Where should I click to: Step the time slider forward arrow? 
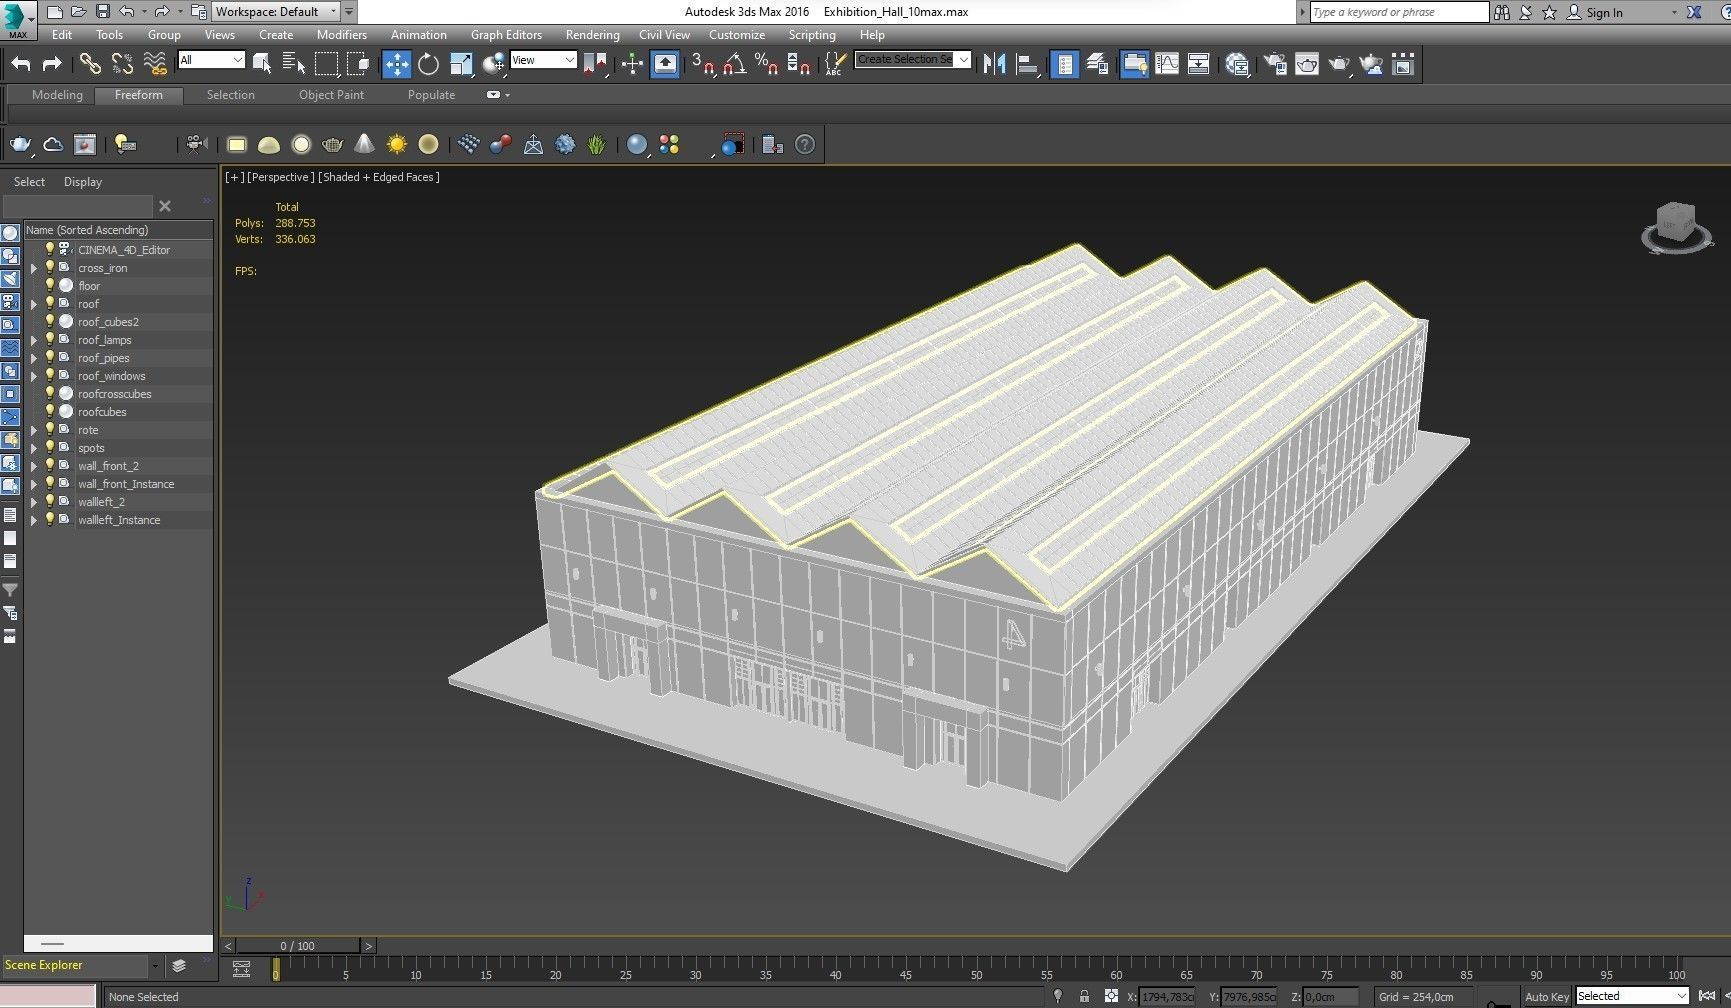coord(369,945)
